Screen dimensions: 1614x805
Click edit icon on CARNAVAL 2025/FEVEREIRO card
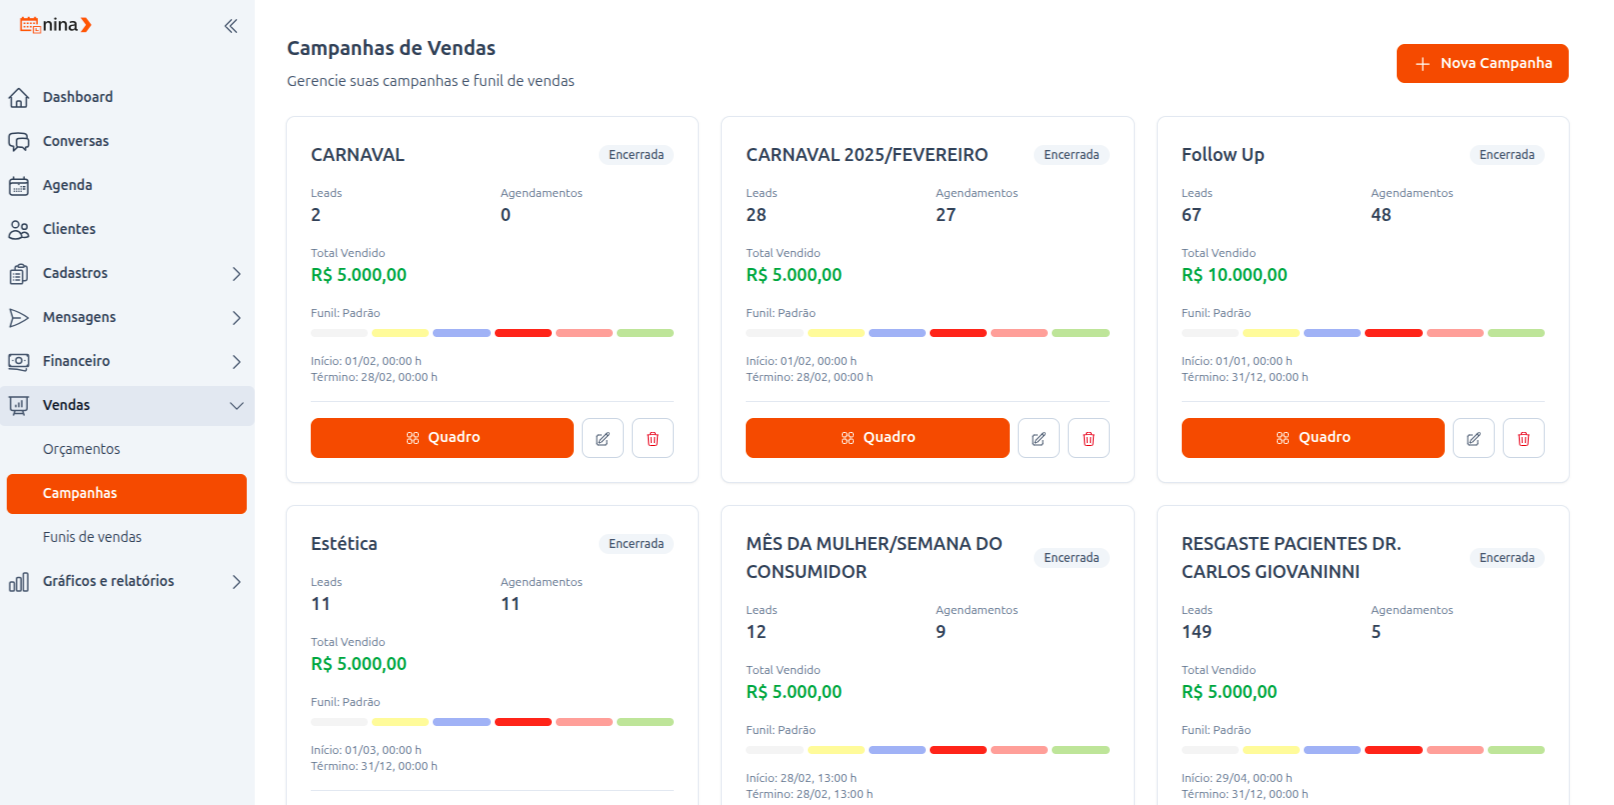pyautogui.click(x=1038, y=438)
